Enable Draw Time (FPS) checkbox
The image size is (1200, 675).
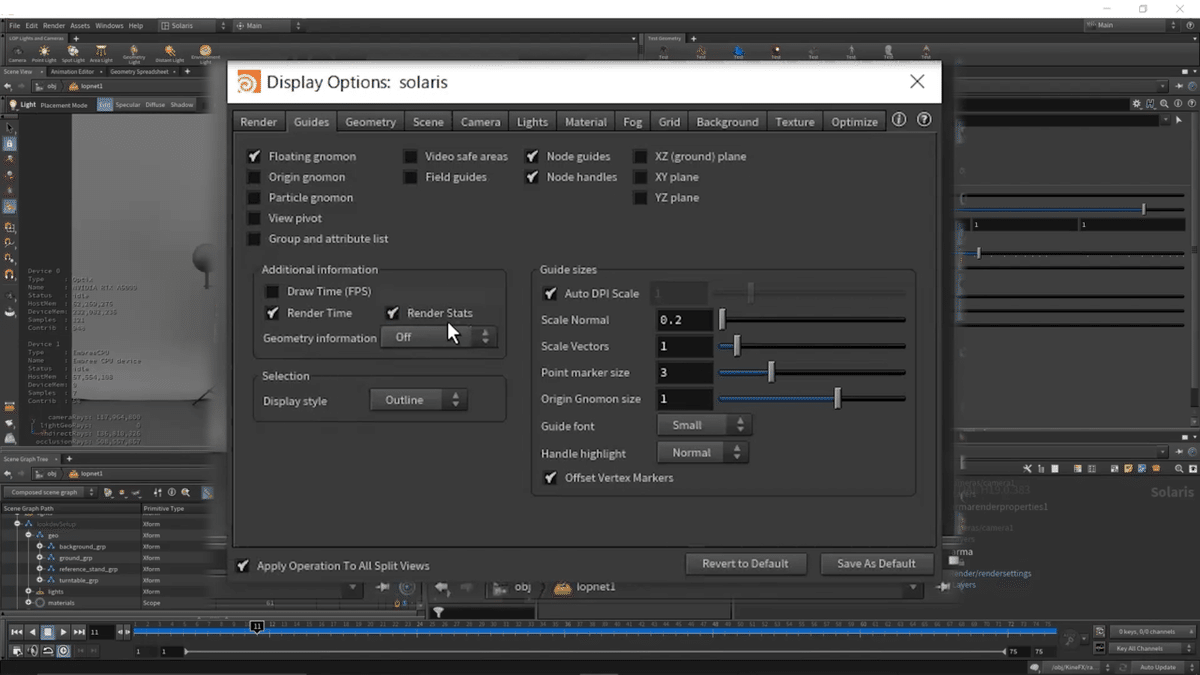pyautogui.click(x=272, y=291)
